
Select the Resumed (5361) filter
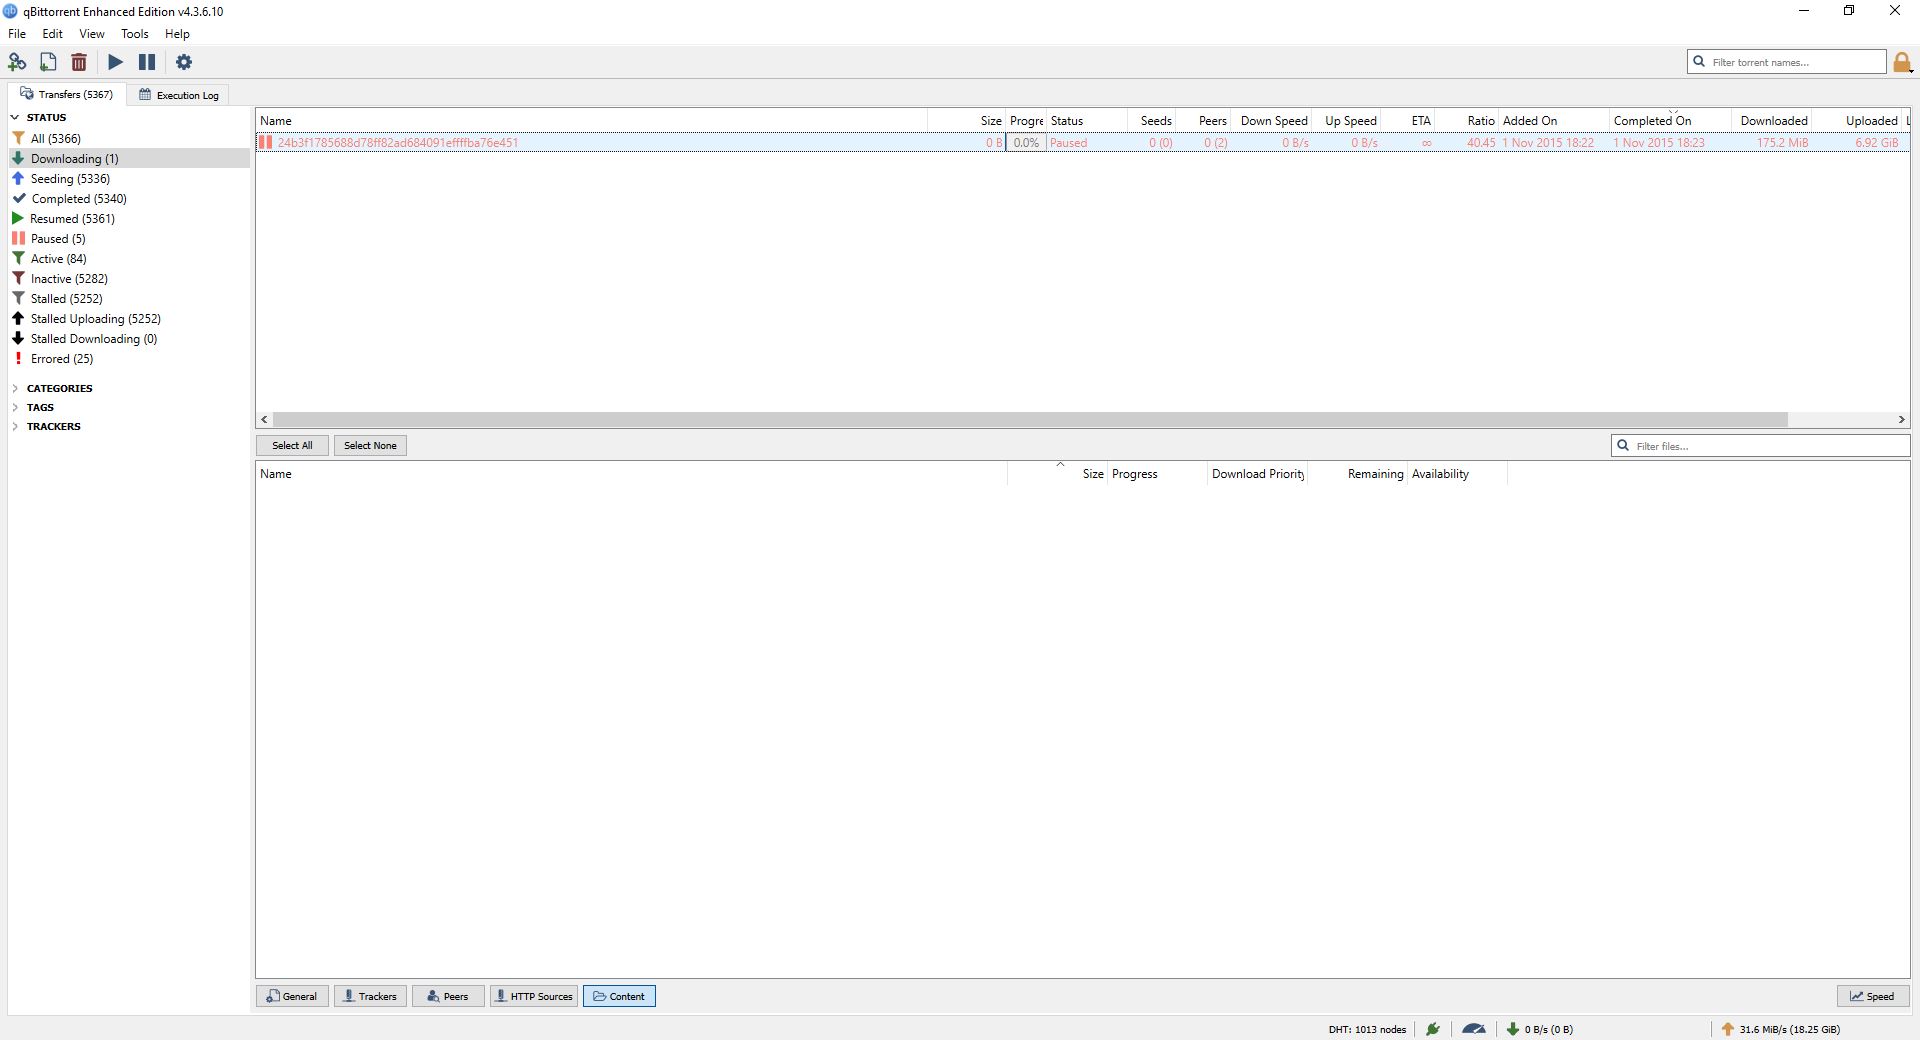tap(128, 218)
